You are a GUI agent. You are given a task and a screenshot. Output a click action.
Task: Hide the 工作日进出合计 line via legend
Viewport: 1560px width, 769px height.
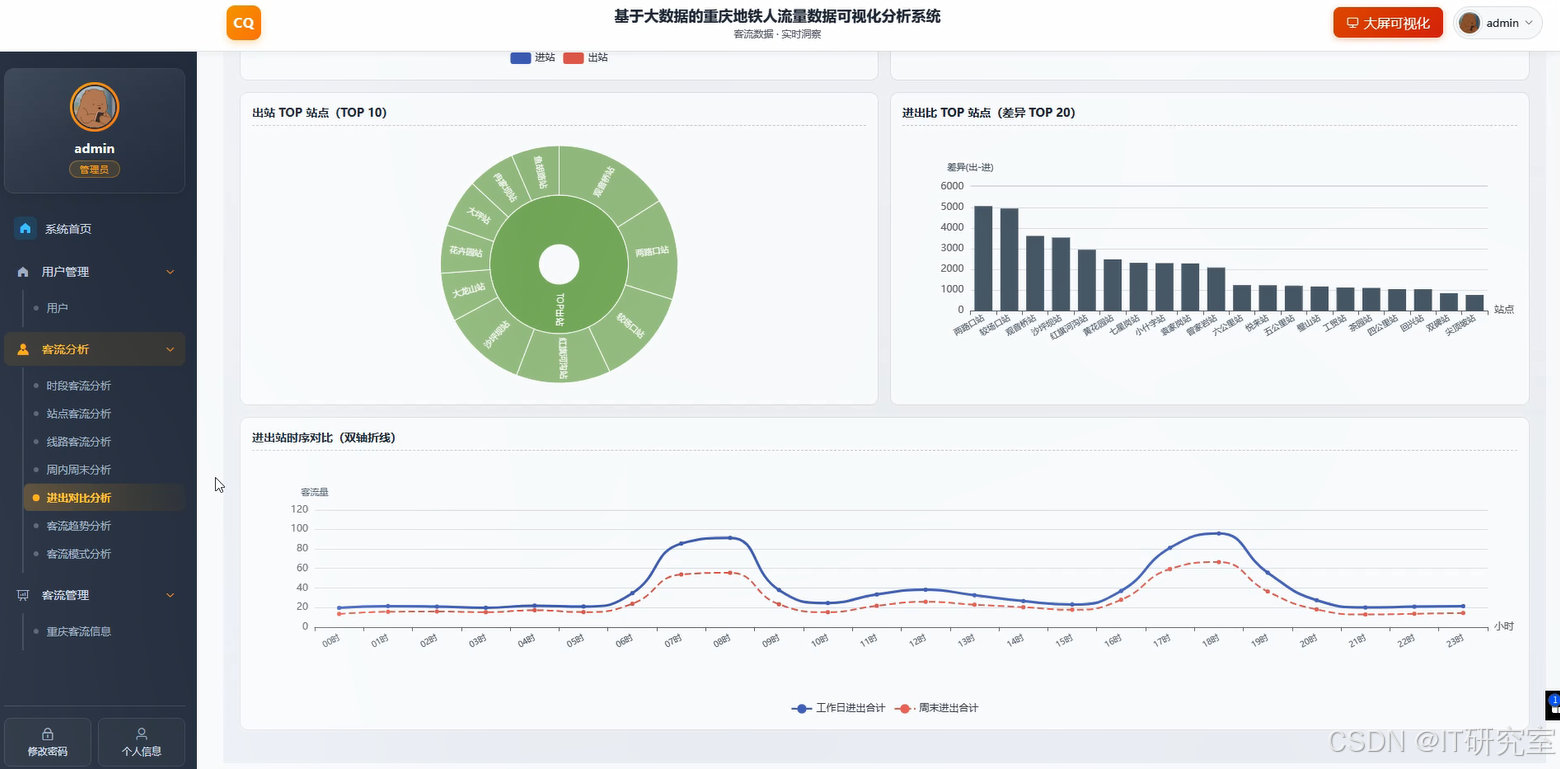point(838,708)
